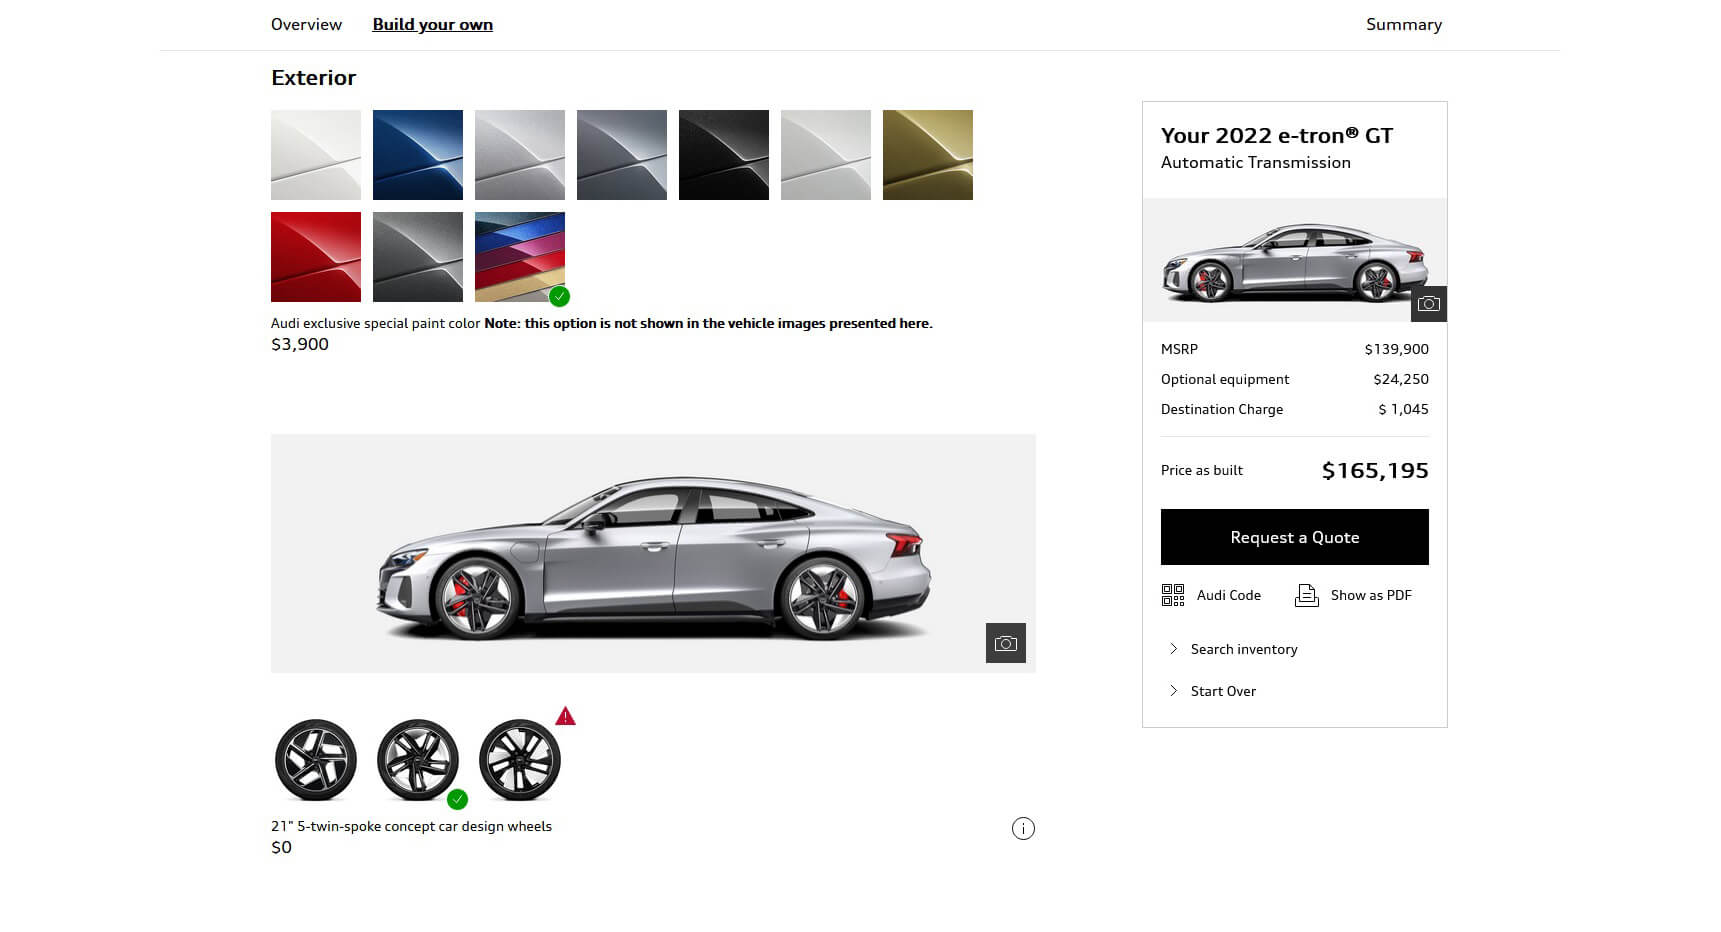The image size is (1721, 932).
Task: Go to the Summary link
Action: [x=1403, y=24]
